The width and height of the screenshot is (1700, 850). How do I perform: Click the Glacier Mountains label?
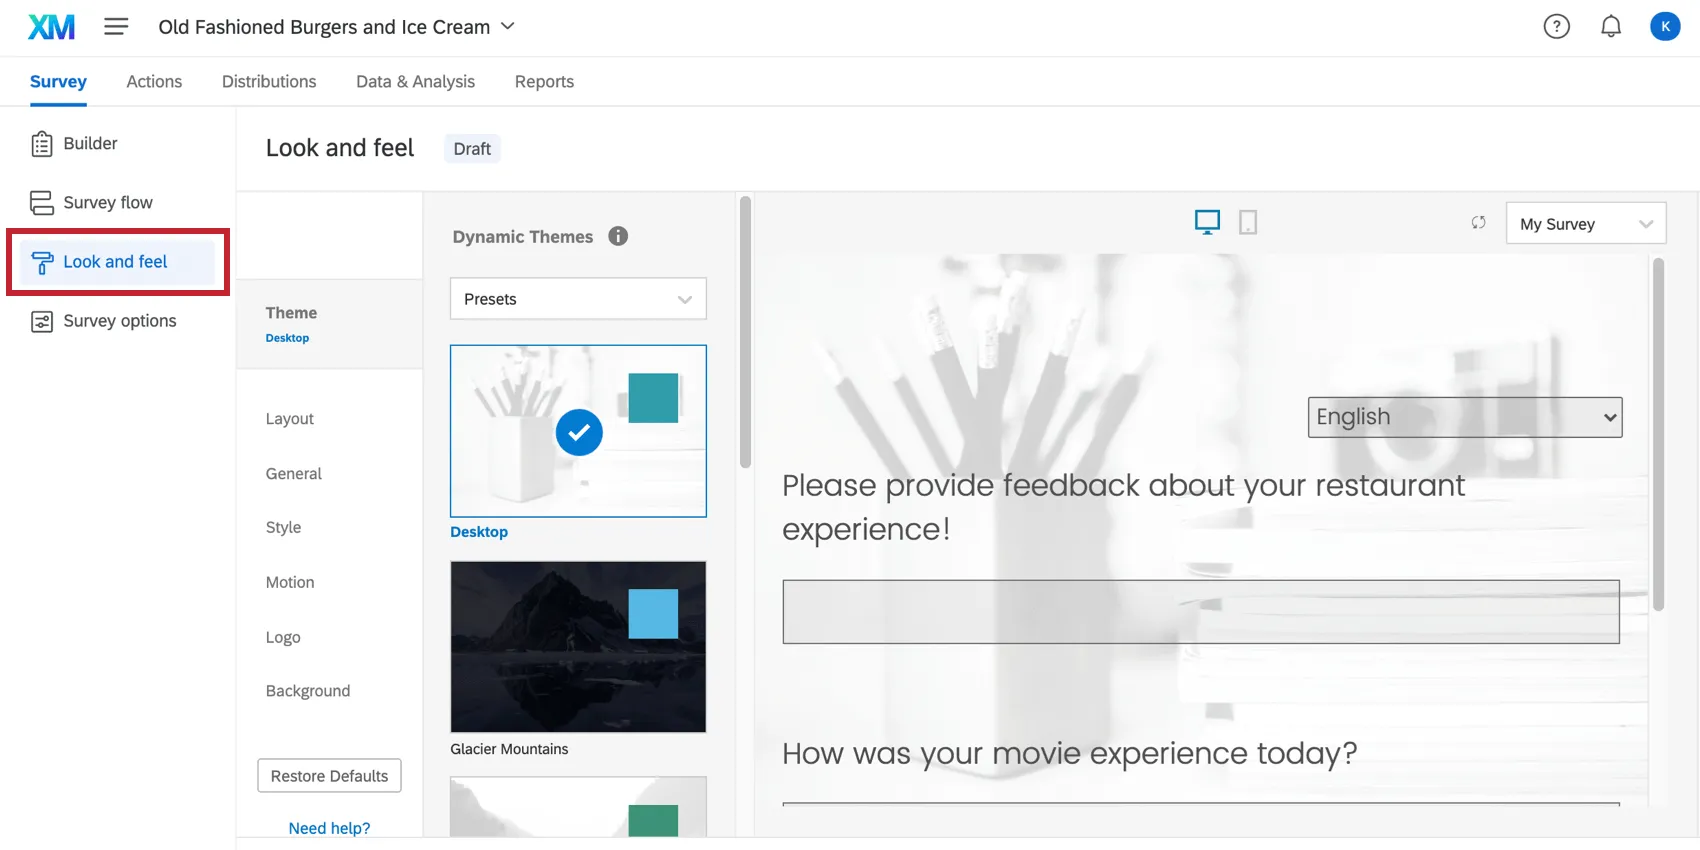click(509, 749)
